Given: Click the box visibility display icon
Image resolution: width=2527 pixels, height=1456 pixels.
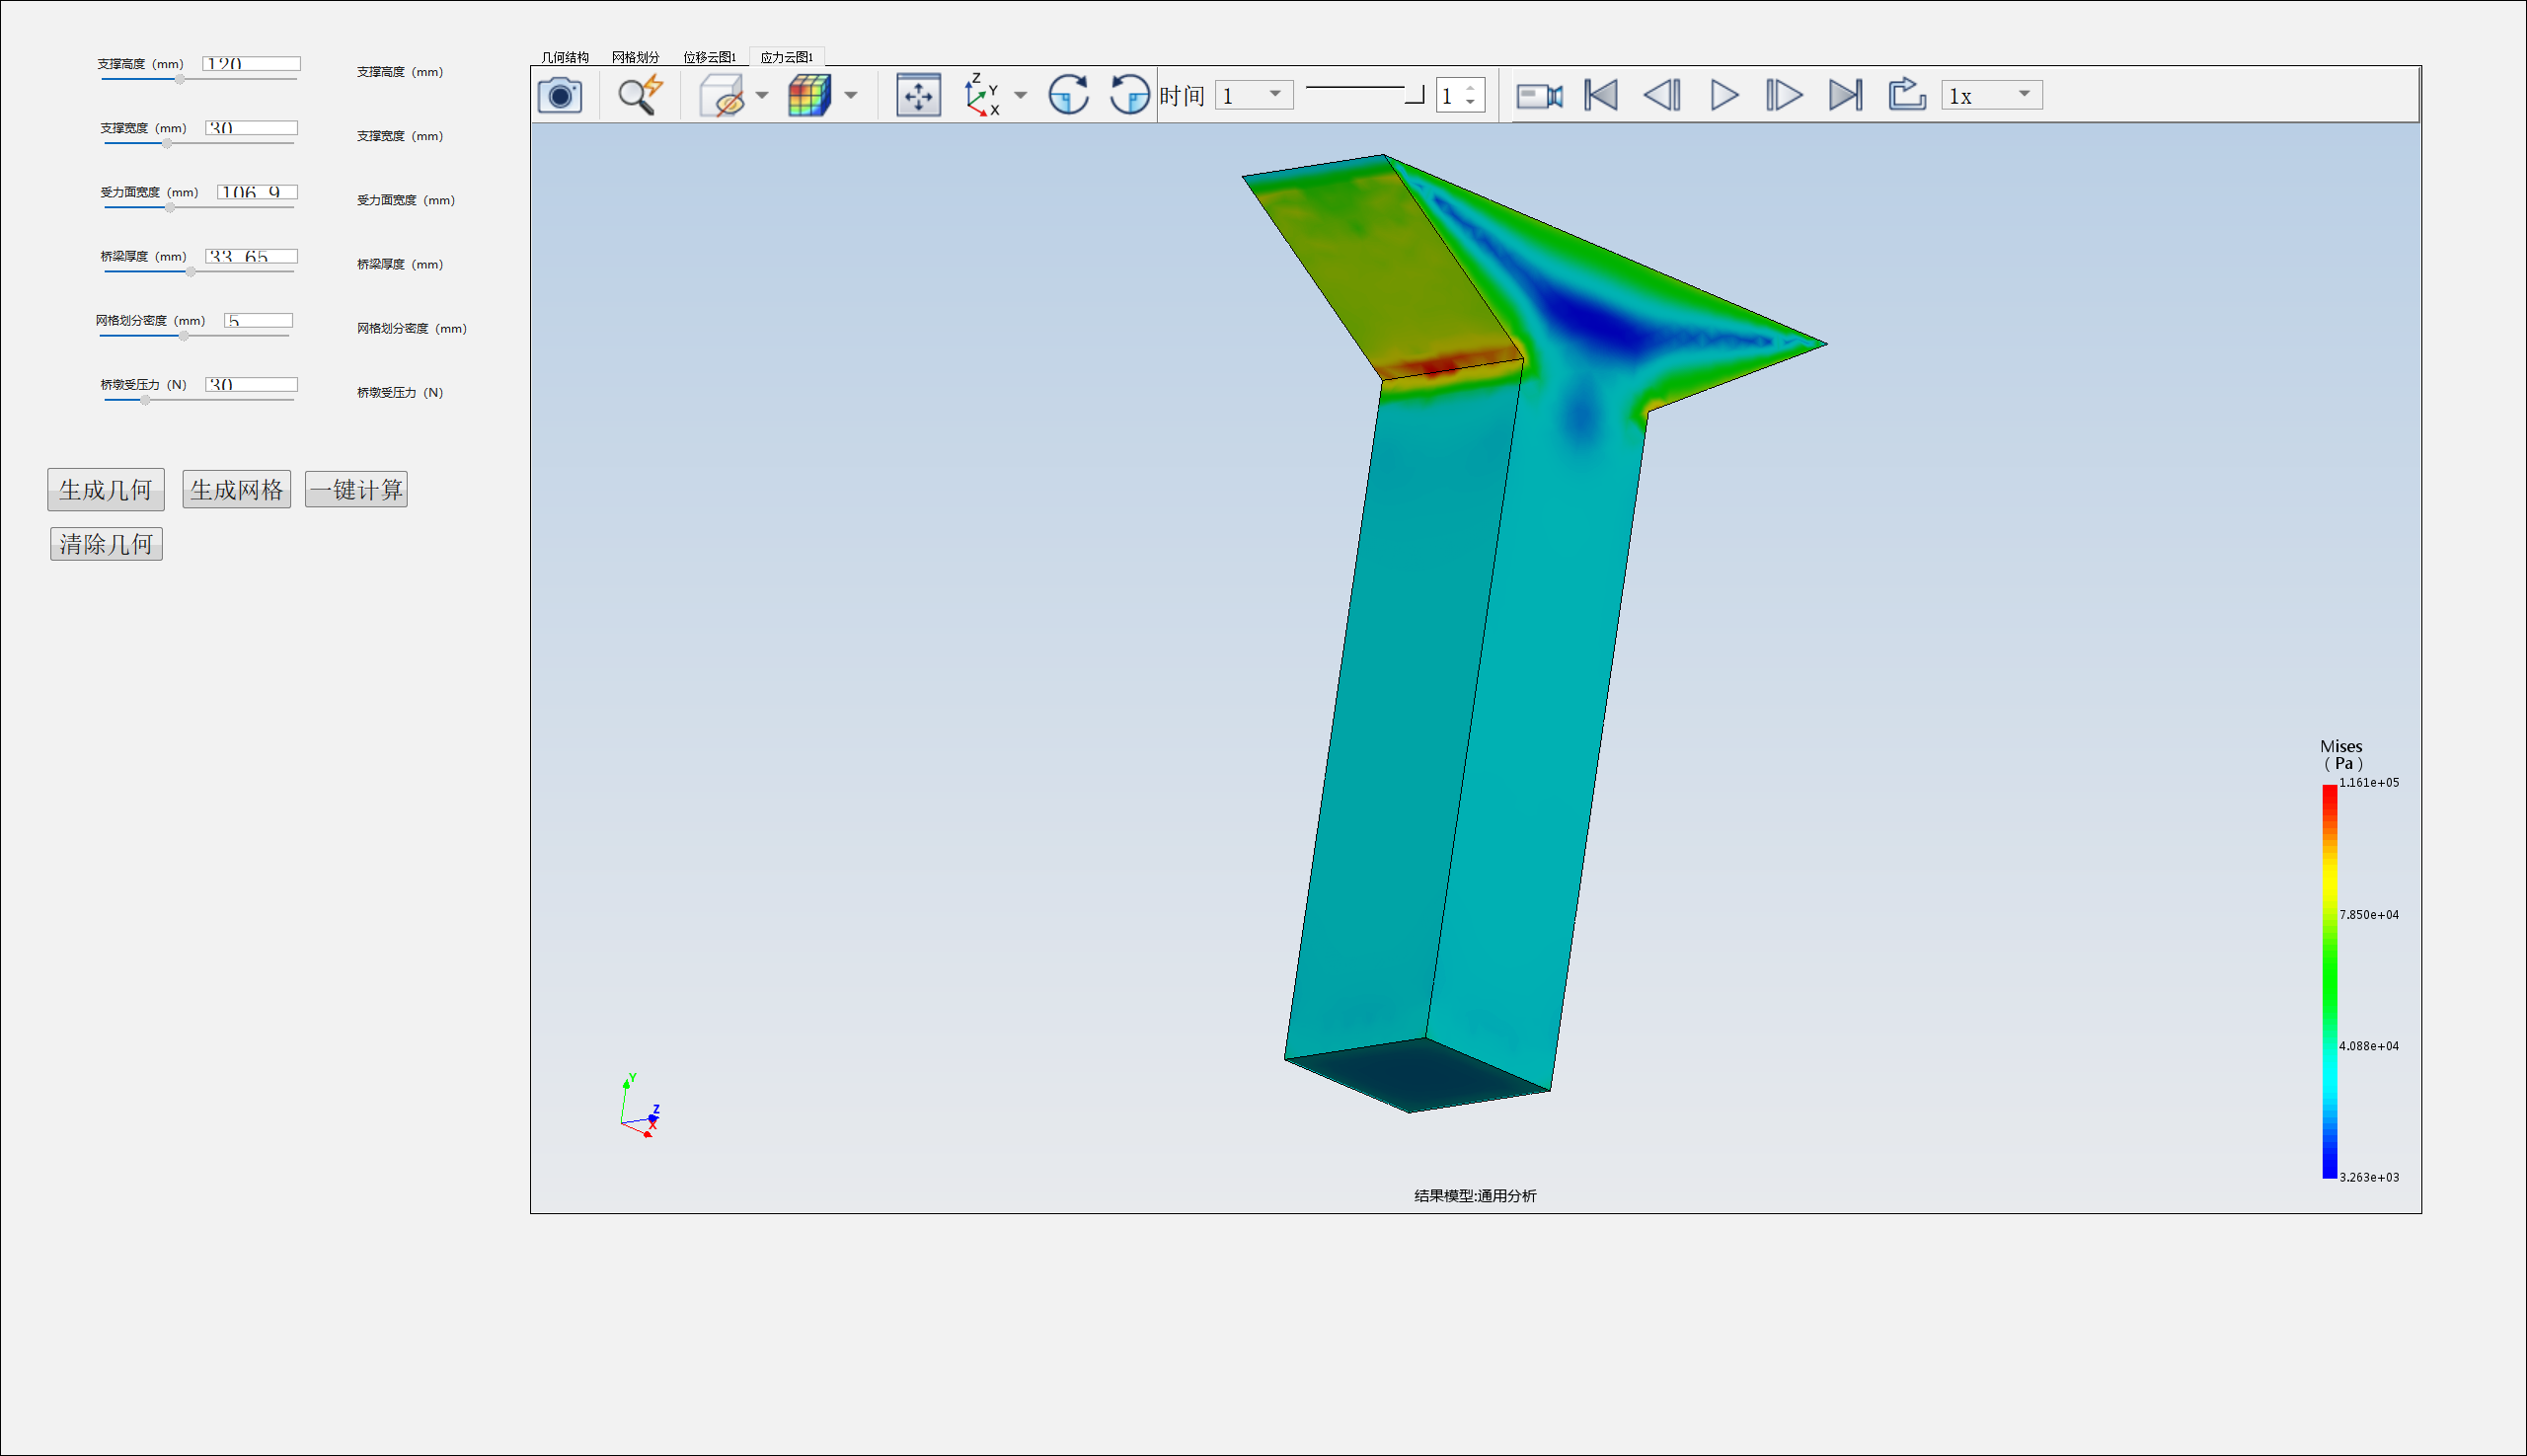Looking at the screenshot, I should pyautogui.click(x=721, y=96).
